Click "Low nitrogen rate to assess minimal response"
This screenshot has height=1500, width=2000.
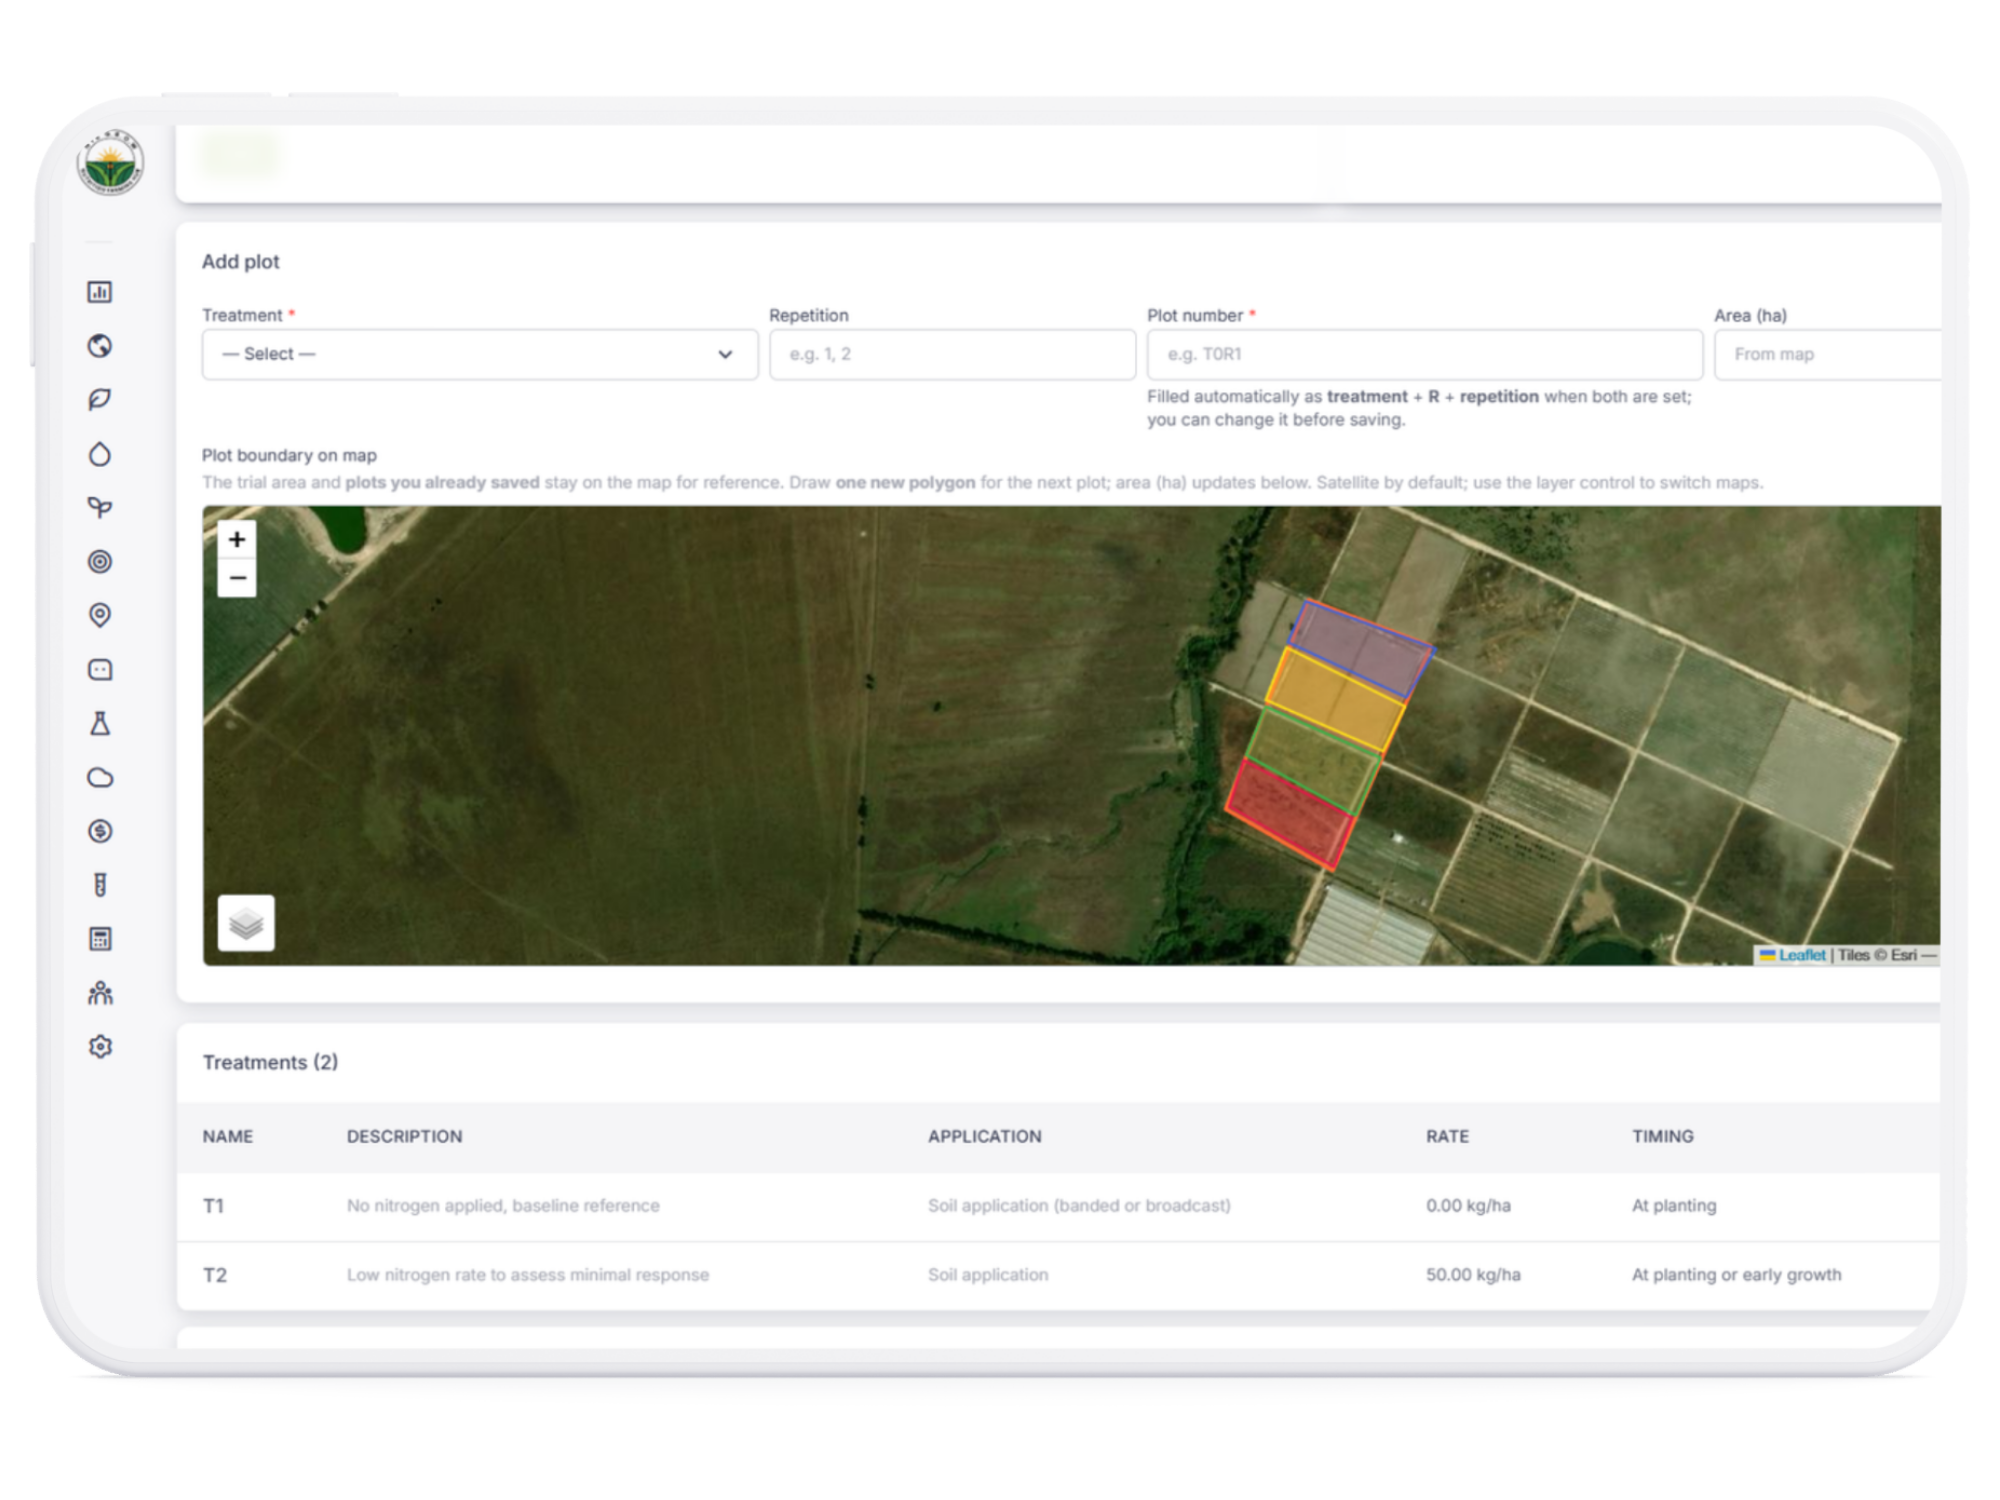click(528, 1275)
